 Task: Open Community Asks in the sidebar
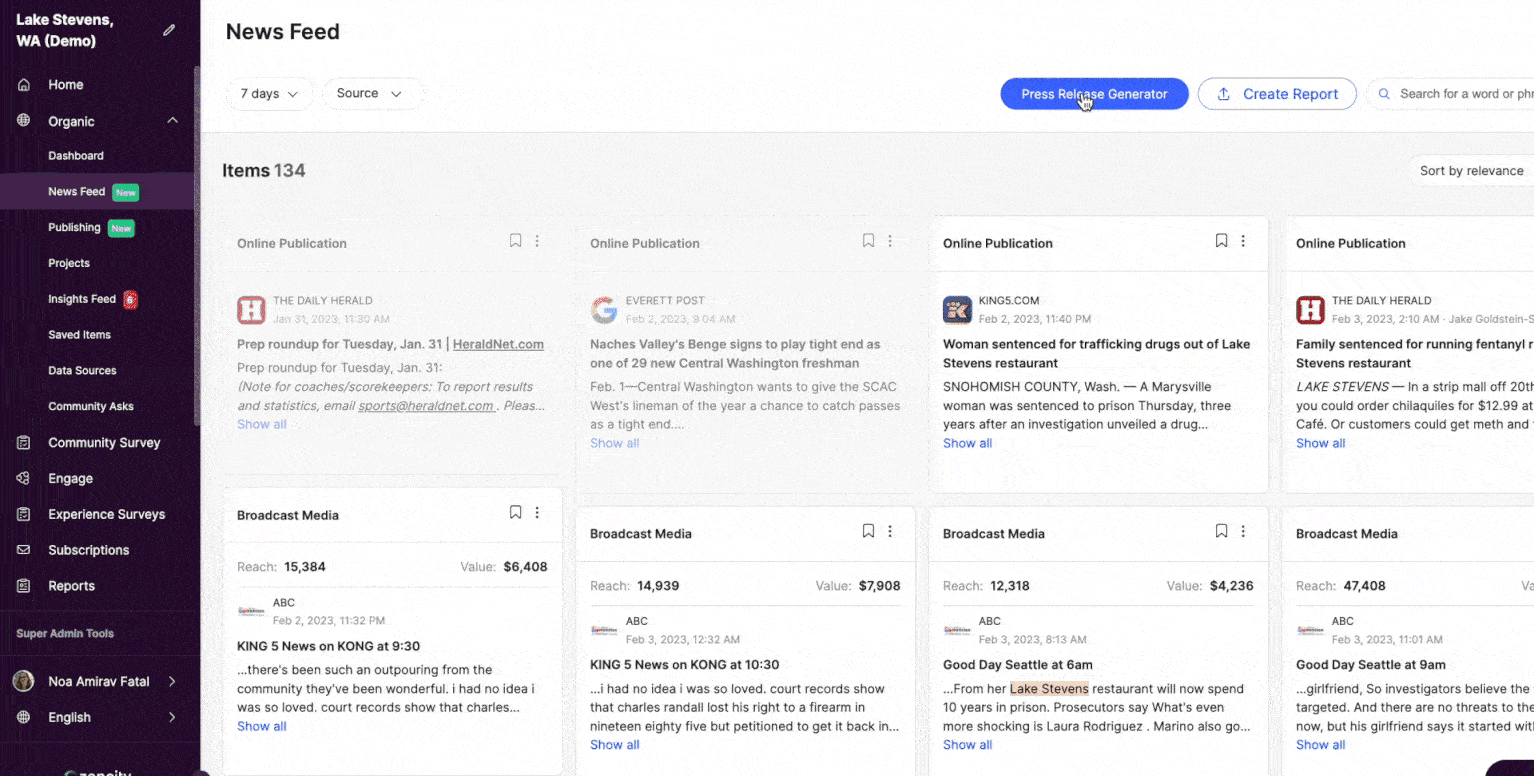(91, 407)
